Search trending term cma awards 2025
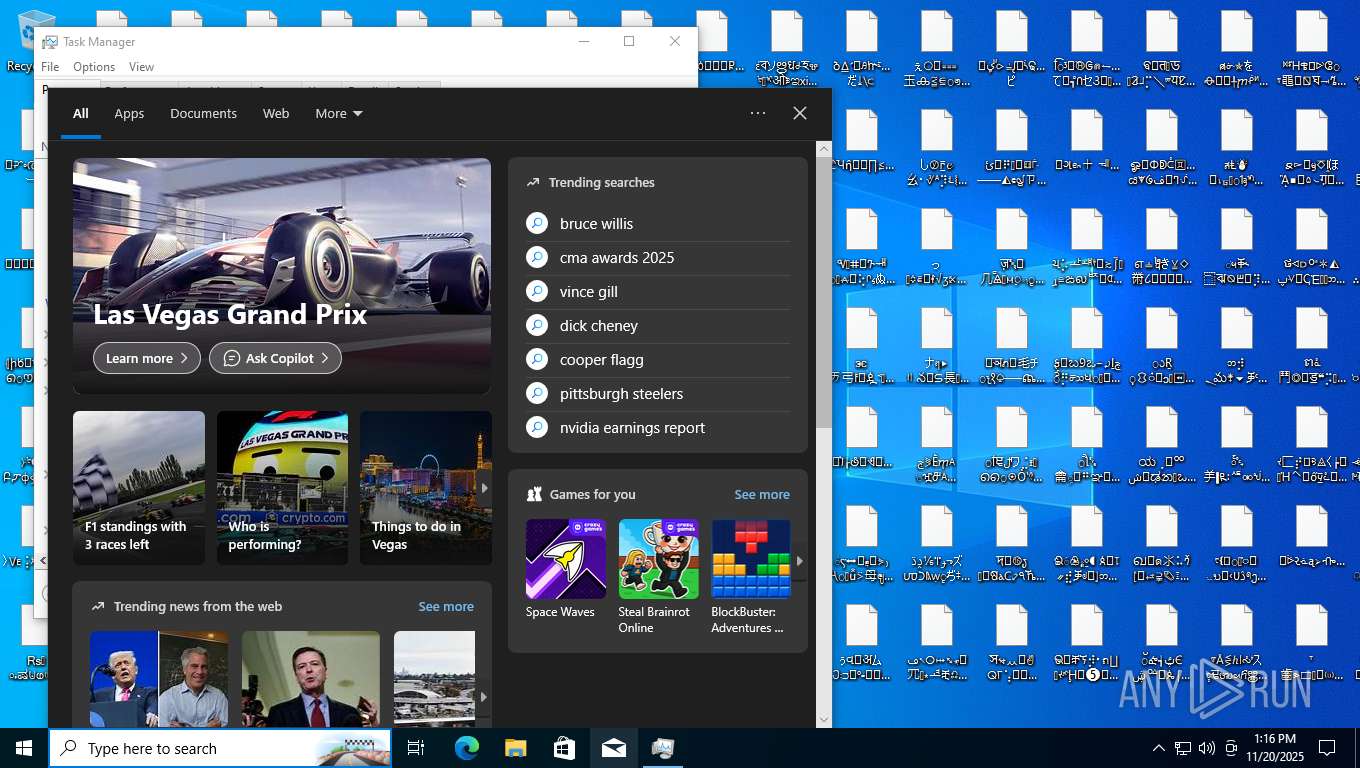Screen dimensions: 1360x768 pos(617,258)
